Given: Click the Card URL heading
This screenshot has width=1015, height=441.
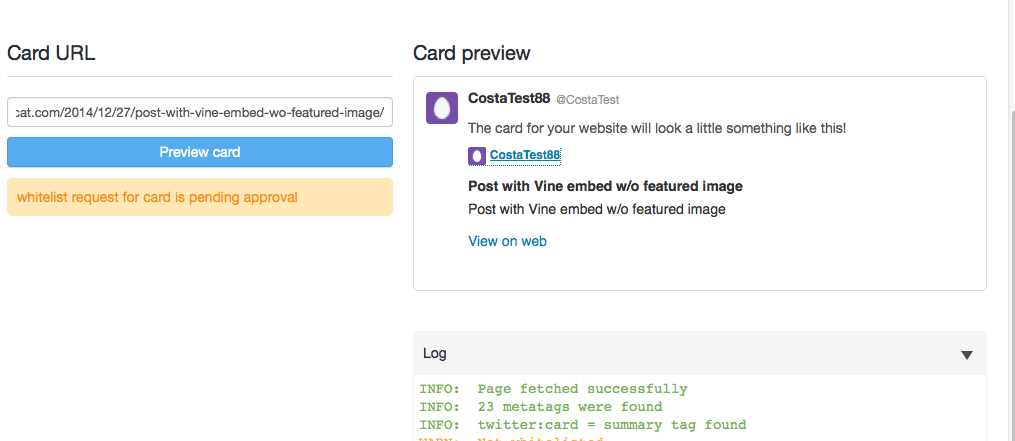Looking at the screenshot, I should 51,53.
